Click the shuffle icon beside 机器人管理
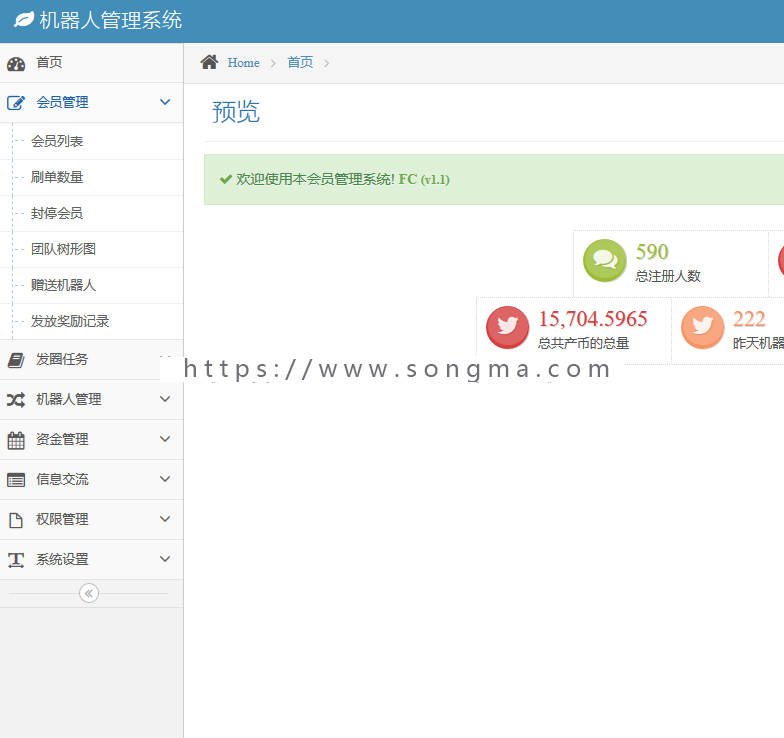The image size is (784, 738). pyautogui.click(x=16, y=400)
